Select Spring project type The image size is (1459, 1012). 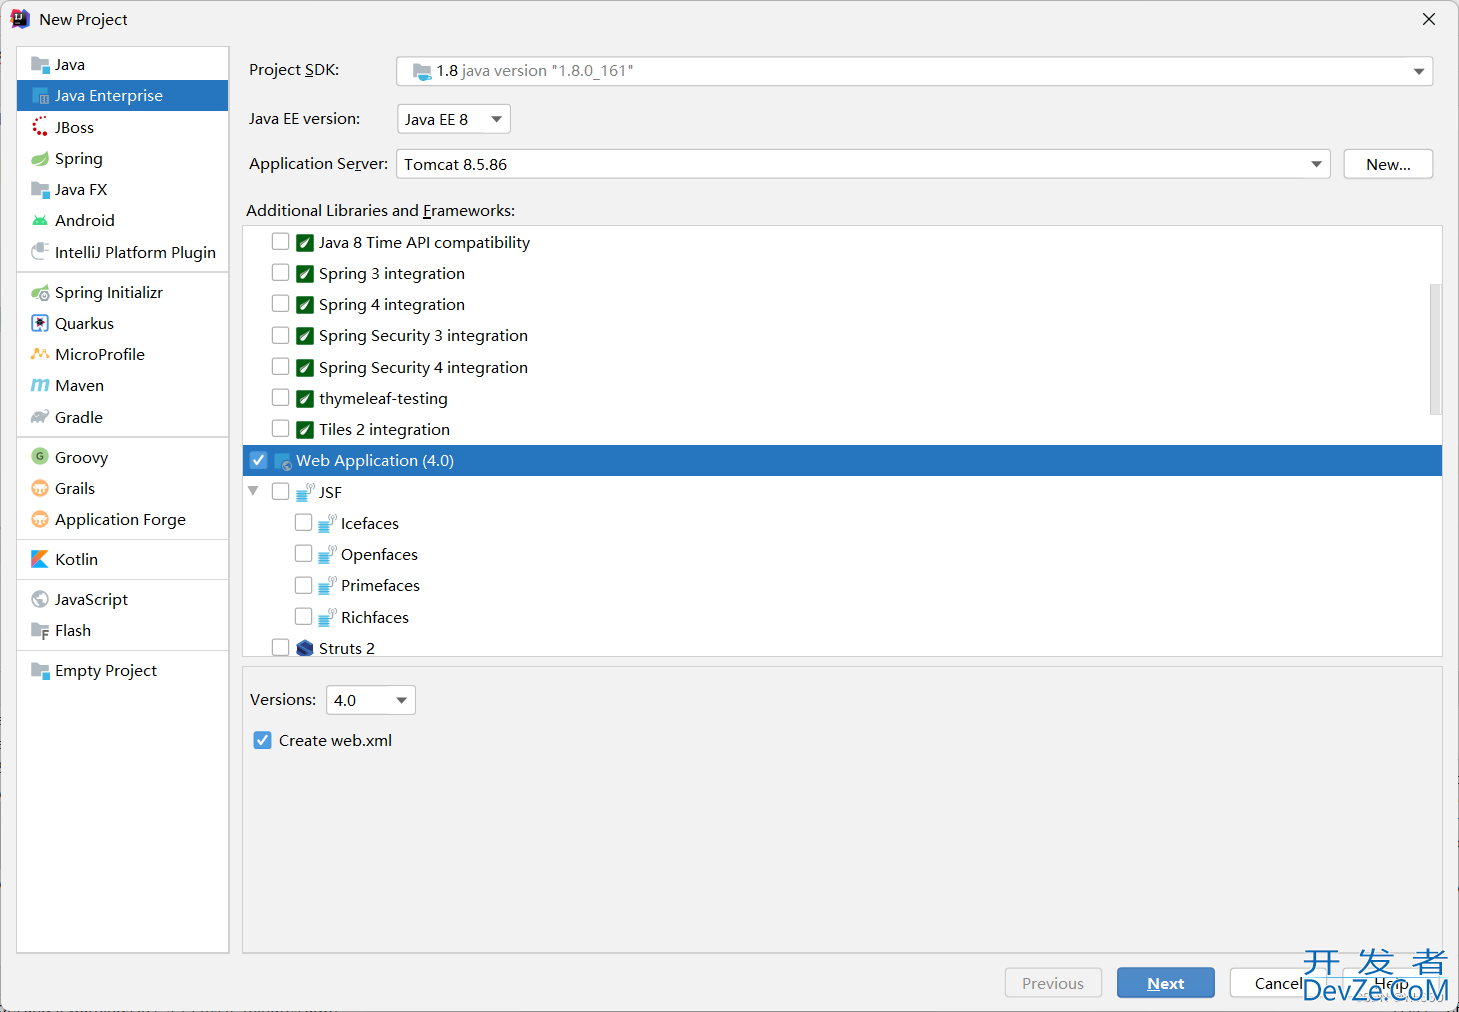tap(123, 158)
